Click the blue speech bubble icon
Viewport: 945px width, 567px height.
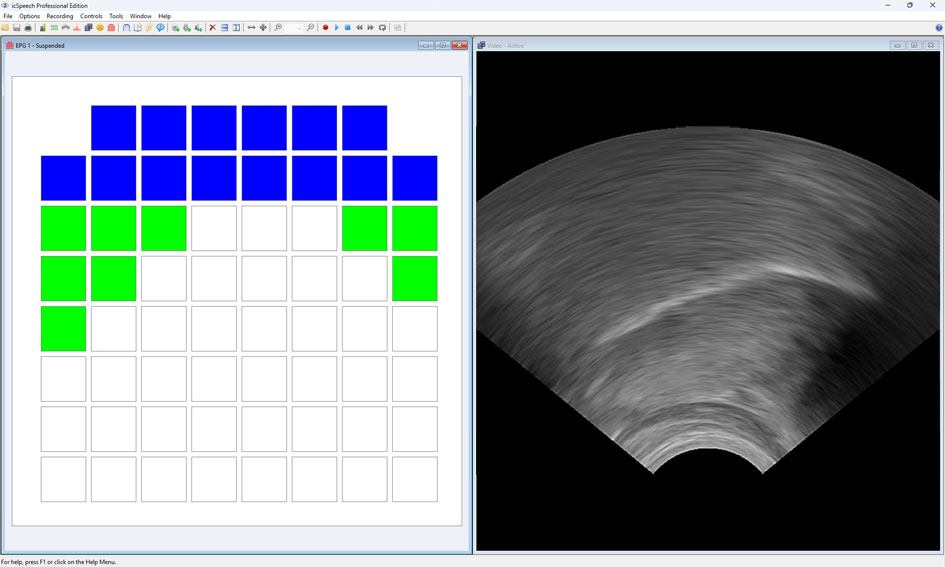(x=160, y=28)
